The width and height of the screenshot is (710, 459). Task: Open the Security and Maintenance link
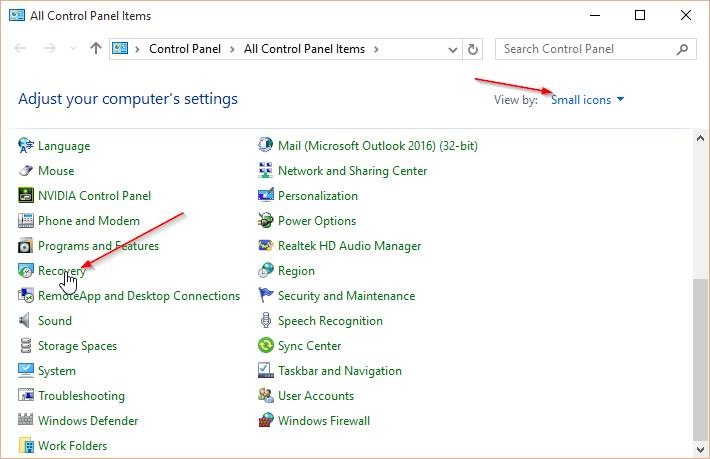pyautogui.click(x=346, y=296)
